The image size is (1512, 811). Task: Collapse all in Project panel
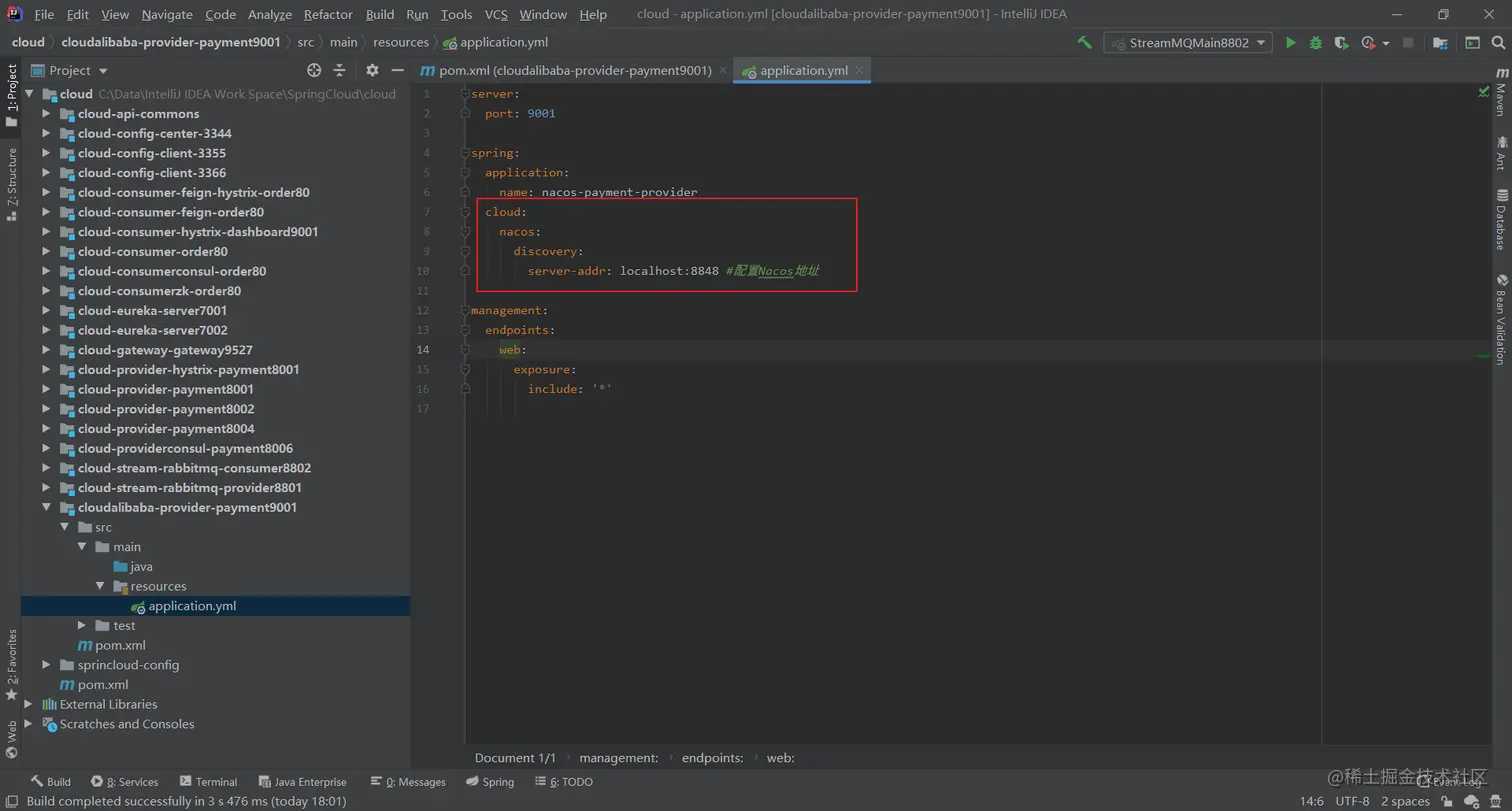[339, 70]
